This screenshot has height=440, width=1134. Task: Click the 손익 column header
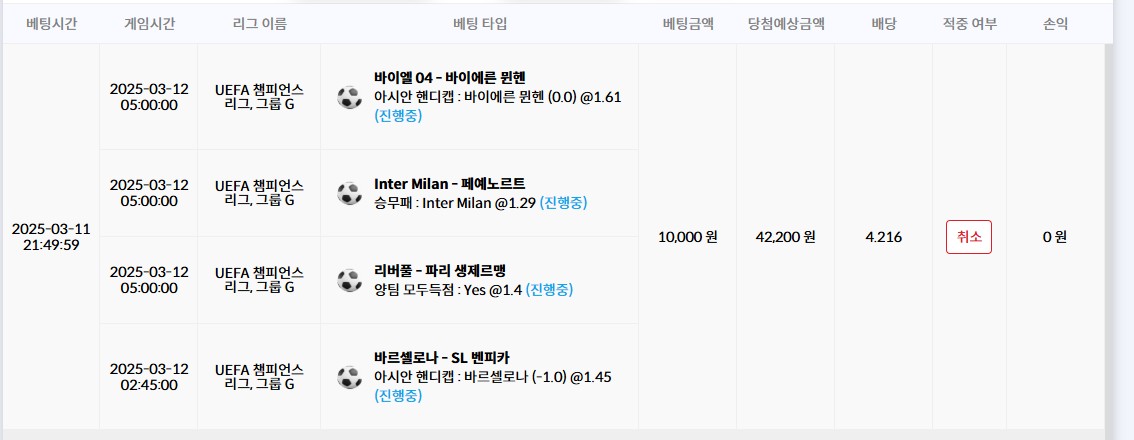pos(1055,23)
